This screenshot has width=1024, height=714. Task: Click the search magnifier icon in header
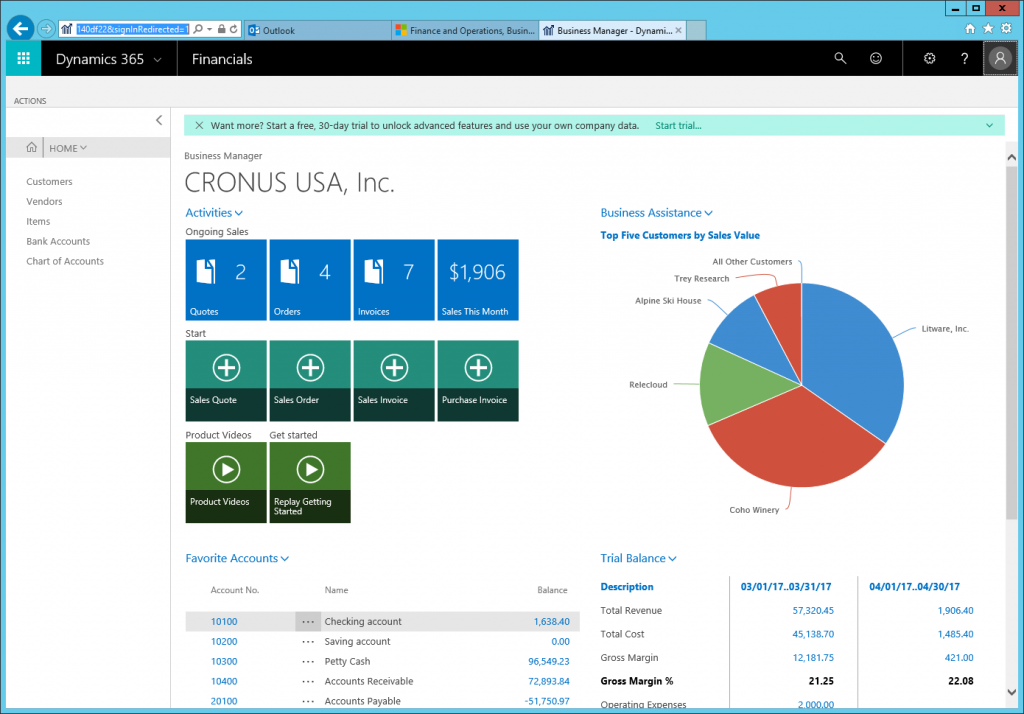point(840,58)
